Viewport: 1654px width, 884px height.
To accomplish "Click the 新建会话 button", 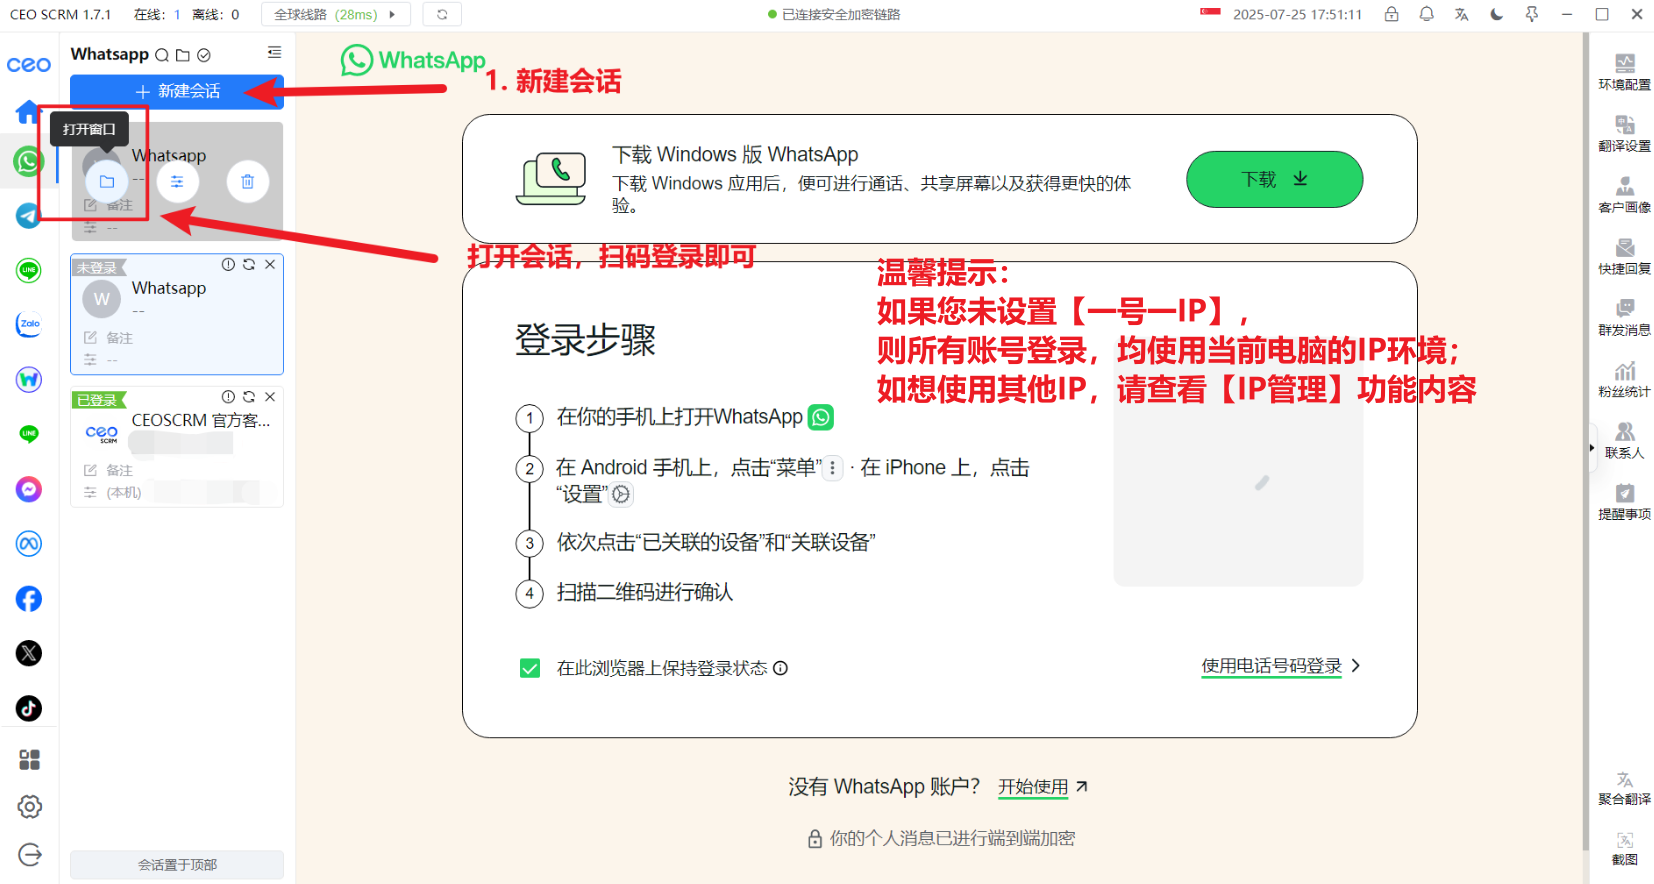I will coord(177,91).
